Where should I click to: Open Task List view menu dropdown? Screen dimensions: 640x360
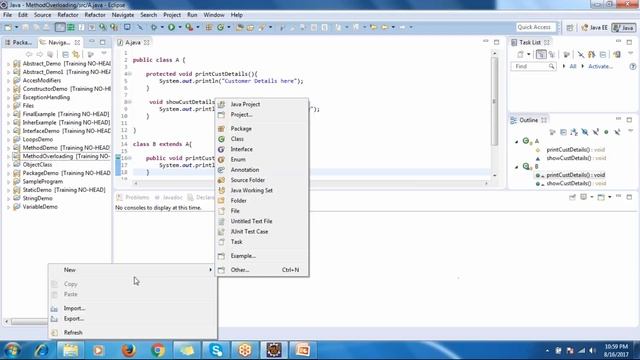631,54
